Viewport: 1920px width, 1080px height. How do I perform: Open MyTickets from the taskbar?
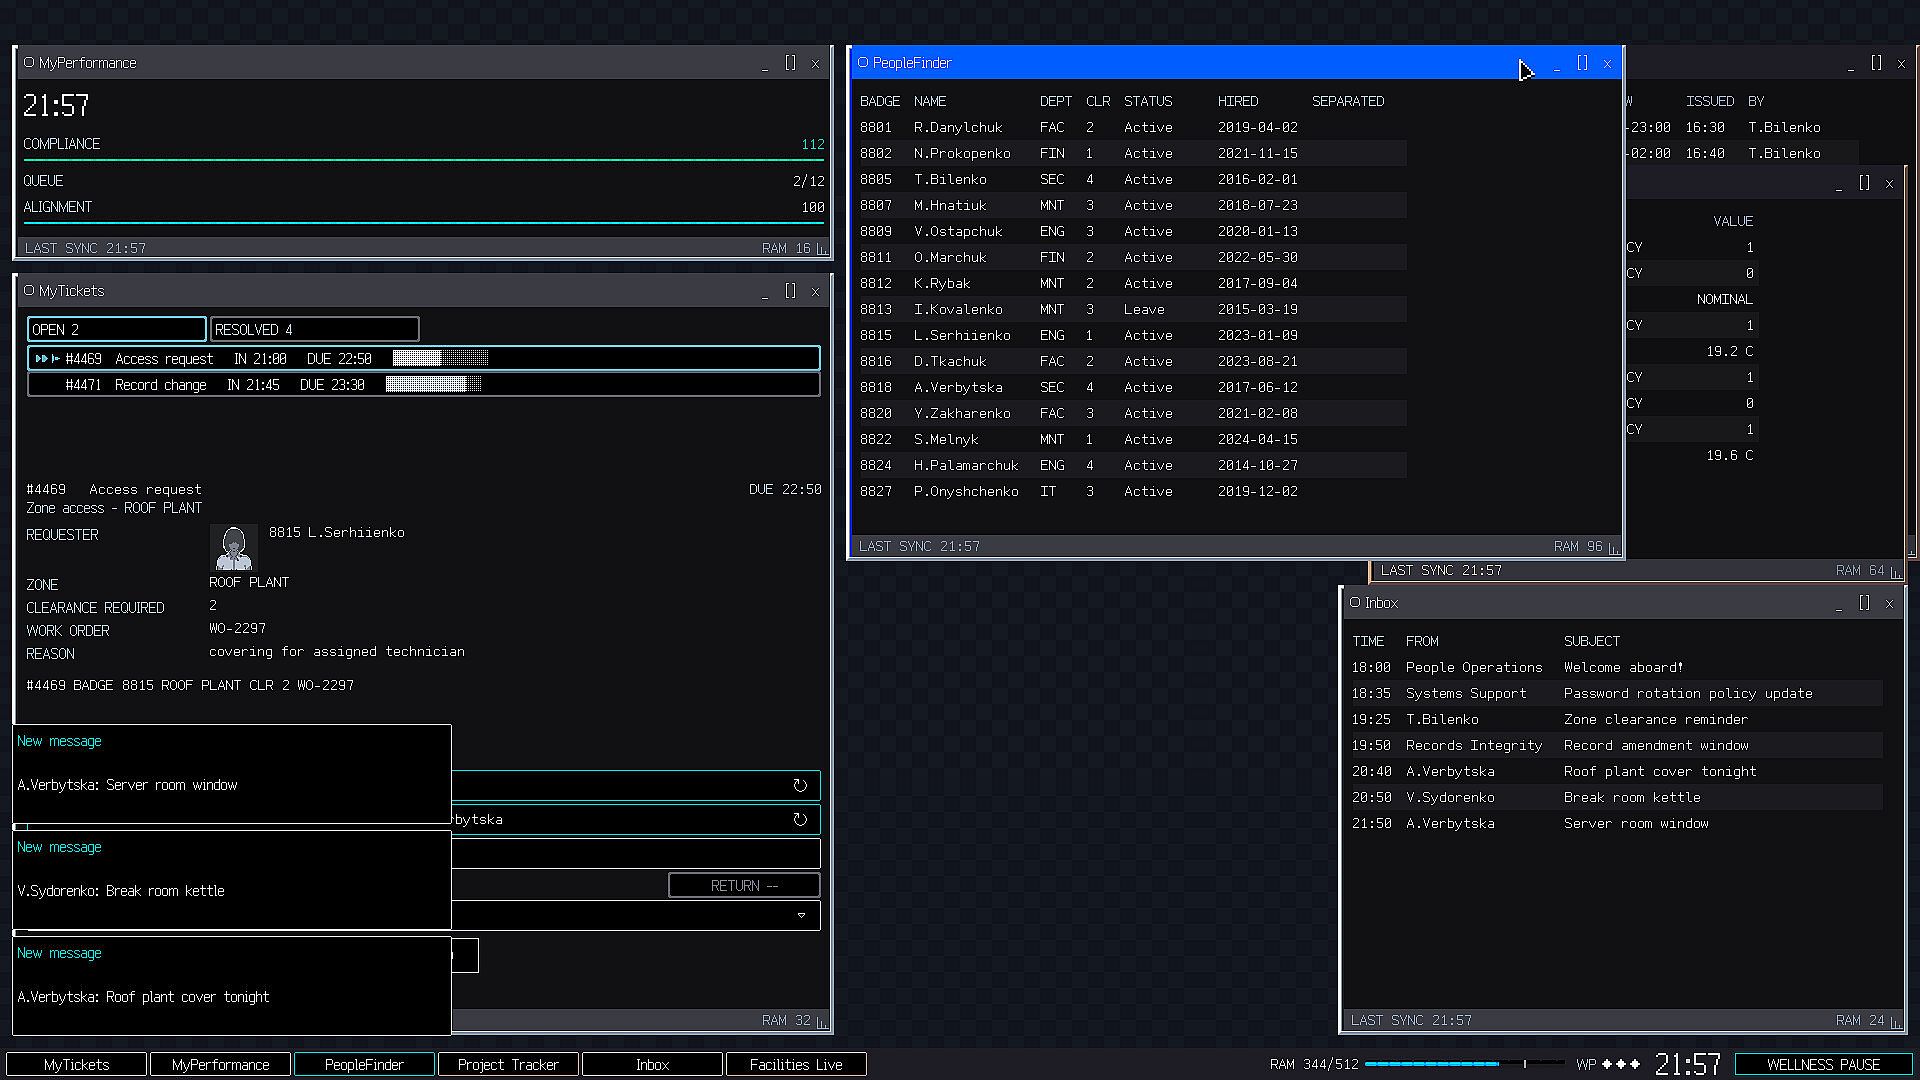point(77,1064)
